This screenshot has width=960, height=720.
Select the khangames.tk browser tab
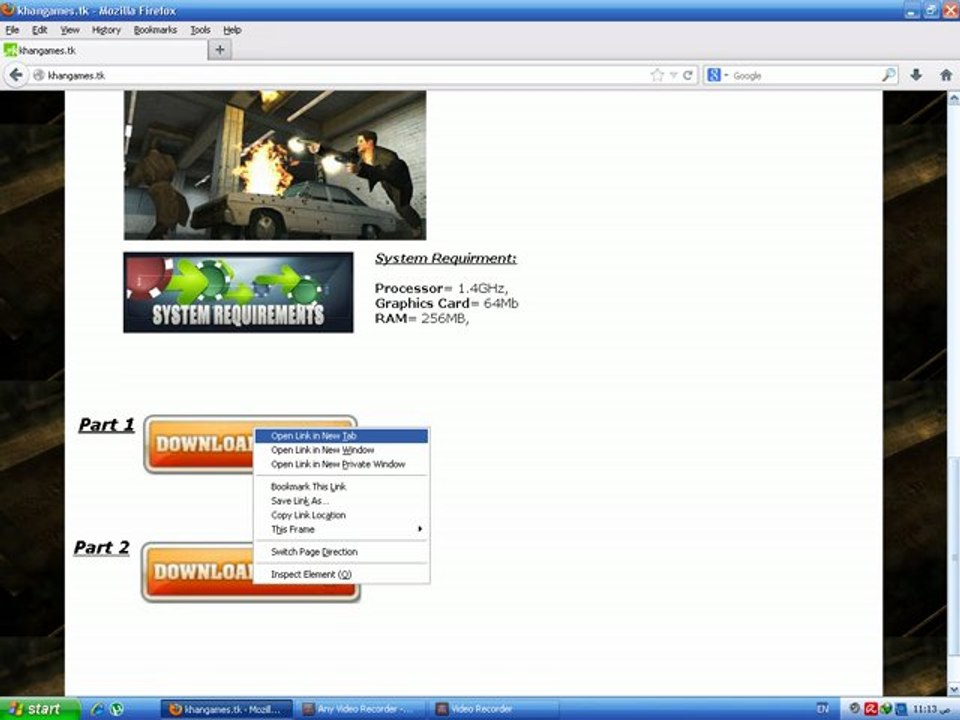[x=104, y=50]
